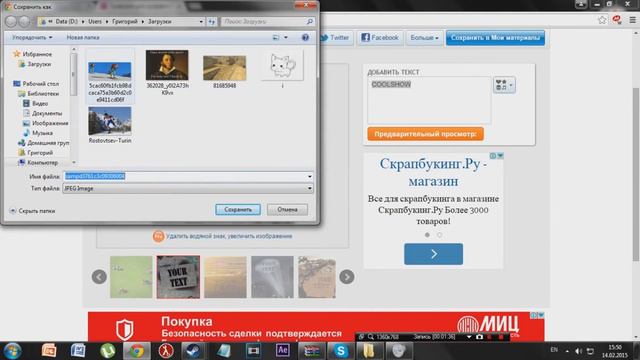Viewport: 640px width, 360px height.
Task: Click the camera icon on recording bar
Action: [x=479, y=337]
